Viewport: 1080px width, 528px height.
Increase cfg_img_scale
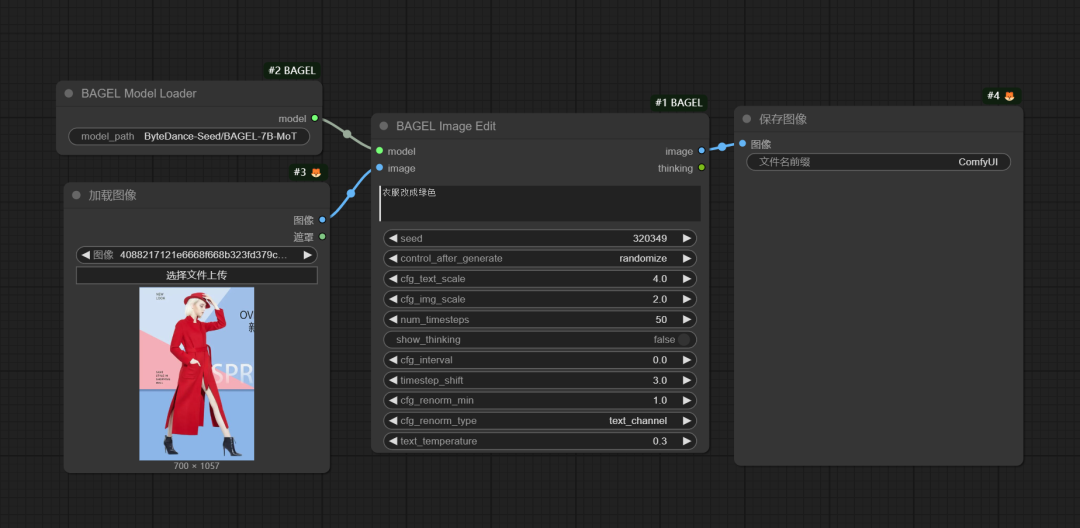tap(686, 299)
